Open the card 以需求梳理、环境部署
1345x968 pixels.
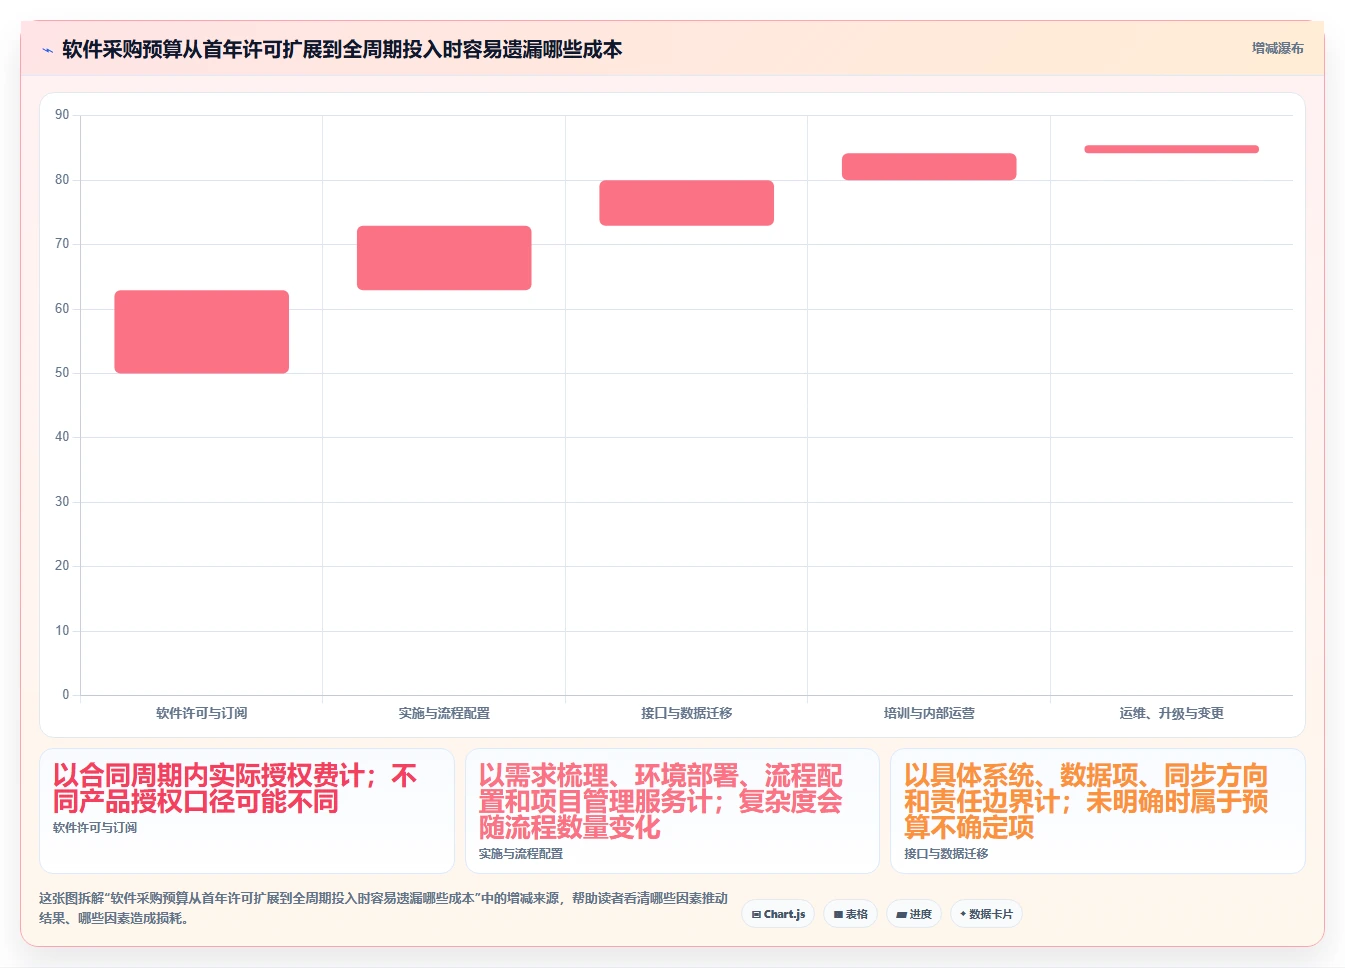click(672, 811)
